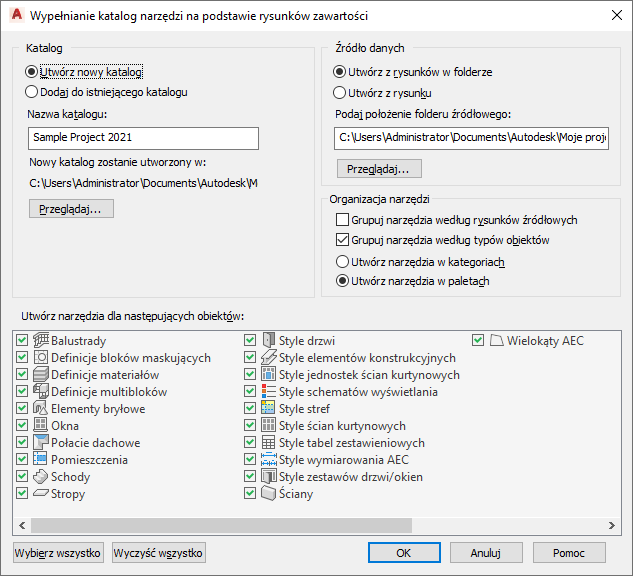Click the Okna window icon
The width and height of the screenshot is (633, 576).
click(x=42, y=425)
